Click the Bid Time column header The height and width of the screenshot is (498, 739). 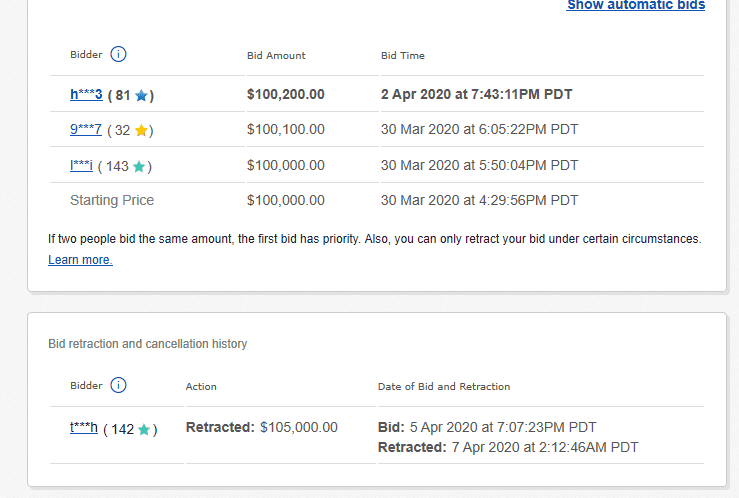(402, 56)
